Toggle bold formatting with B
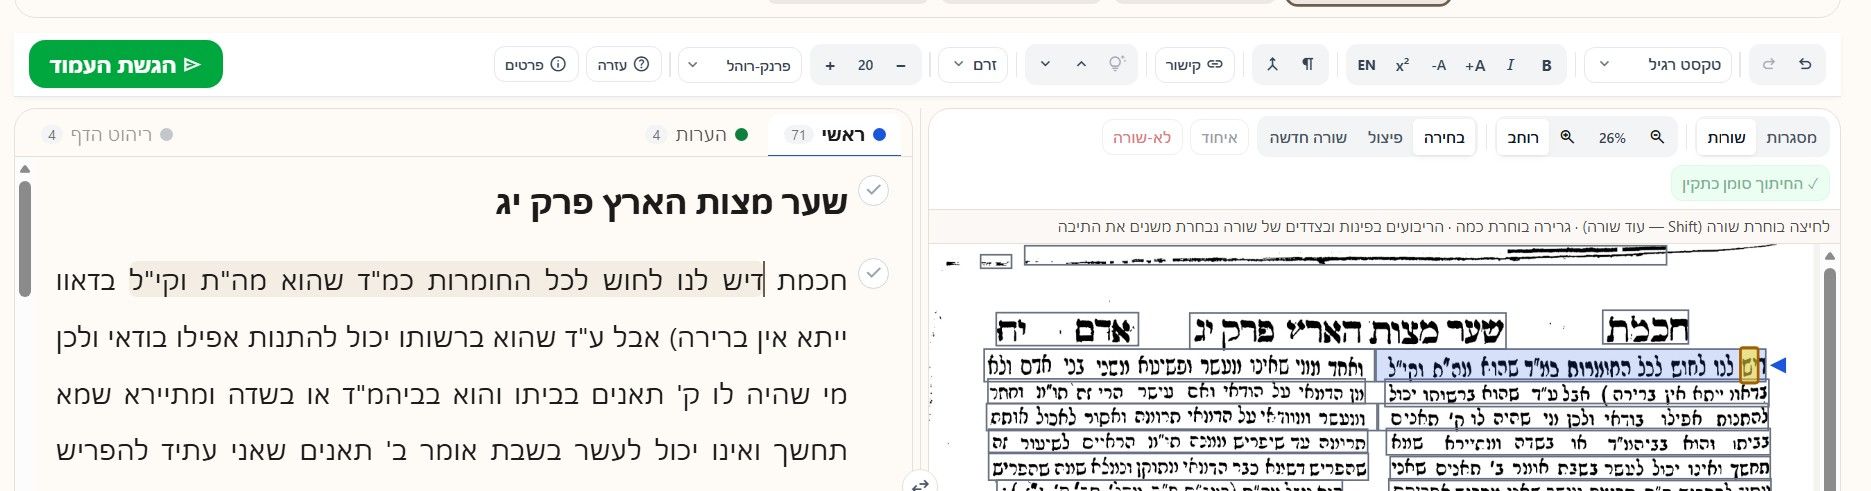This screenshot has height=491, width=1871. pos(1546,65)
